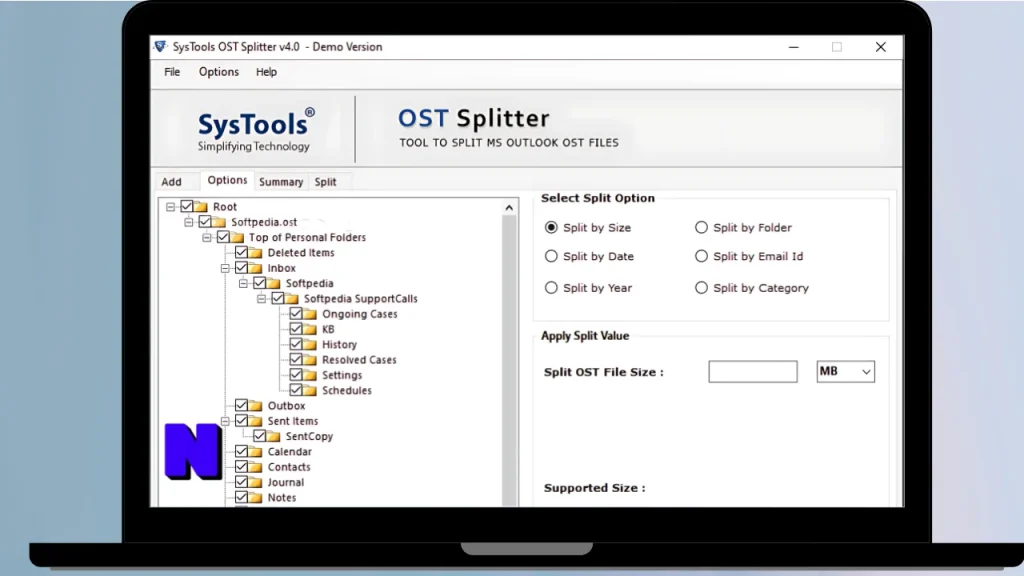Select the Split by Date option
1024x576 pixels.
click(551, 256)
